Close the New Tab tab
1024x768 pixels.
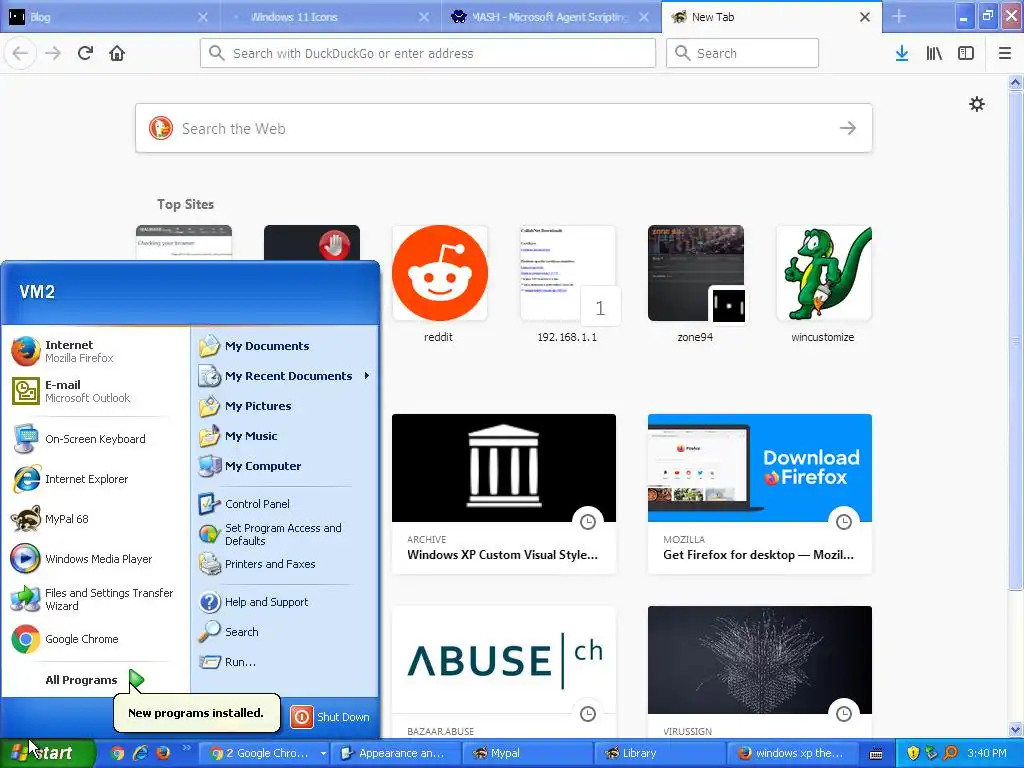[x=865, y=17]
